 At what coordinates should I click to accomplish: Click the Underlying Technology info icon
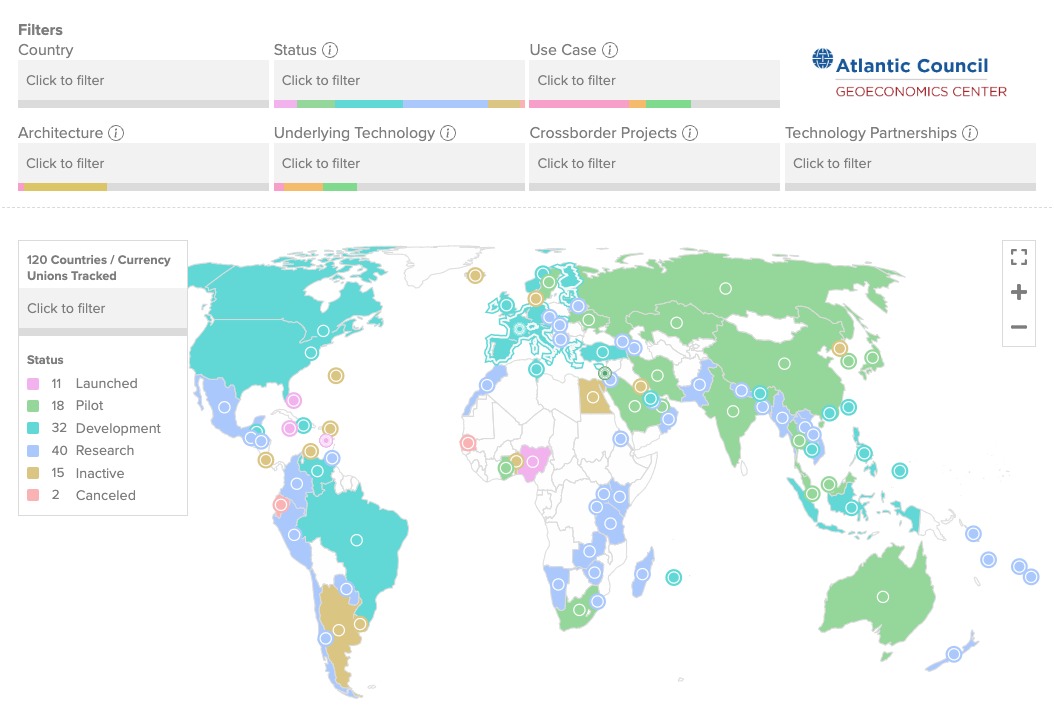point(448,133)
